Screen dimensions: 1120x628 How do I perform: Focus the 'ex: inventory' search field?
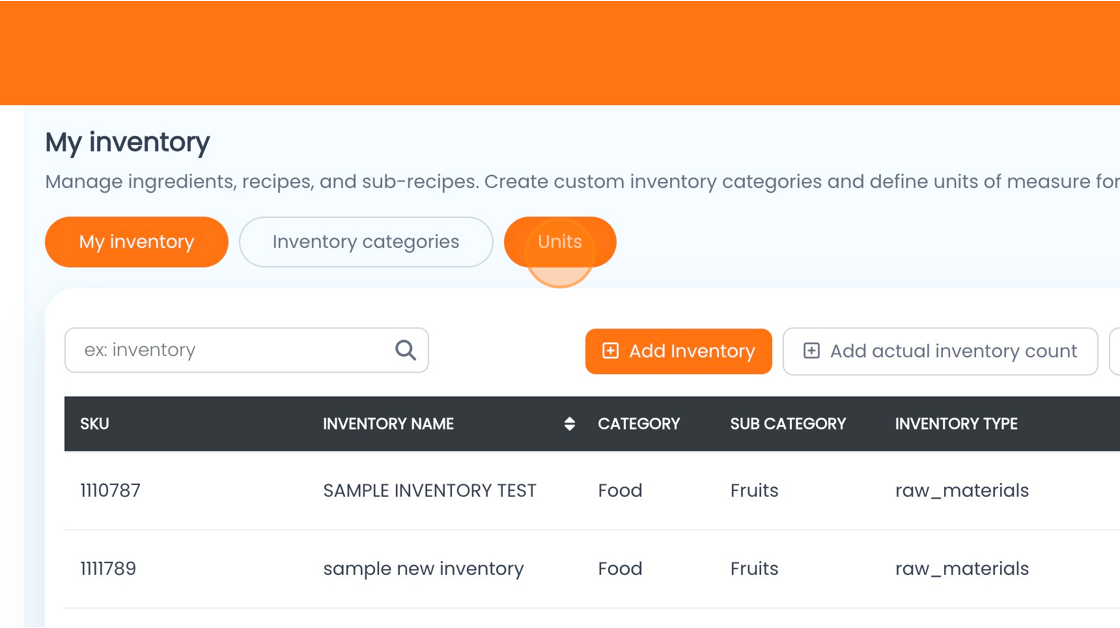pyautogui.click(x=246, y=350)
